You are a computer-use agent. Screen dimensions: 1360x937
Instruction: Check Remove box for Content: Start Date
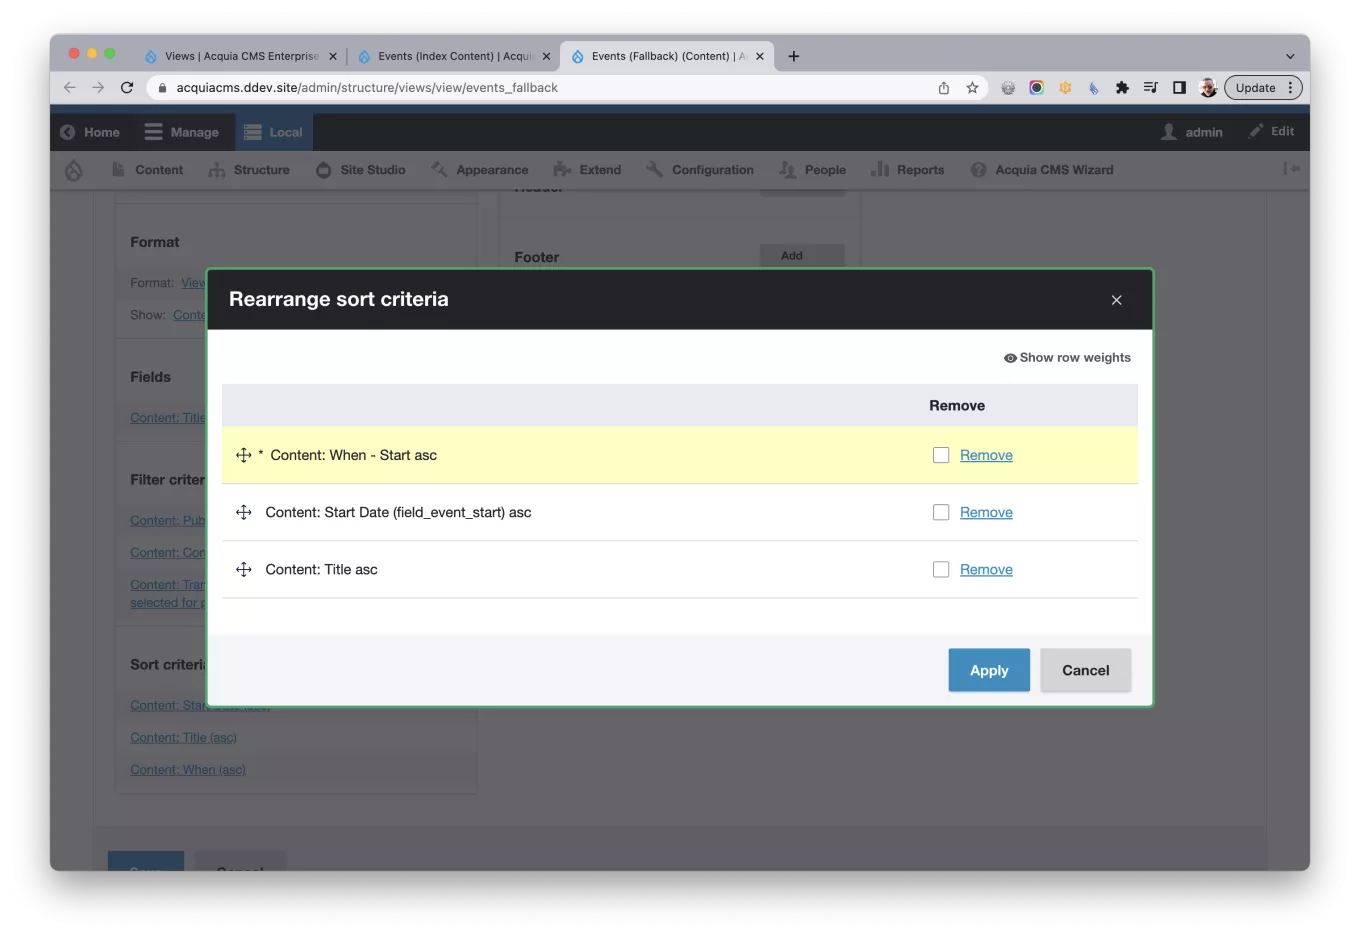tap(941, 512)
